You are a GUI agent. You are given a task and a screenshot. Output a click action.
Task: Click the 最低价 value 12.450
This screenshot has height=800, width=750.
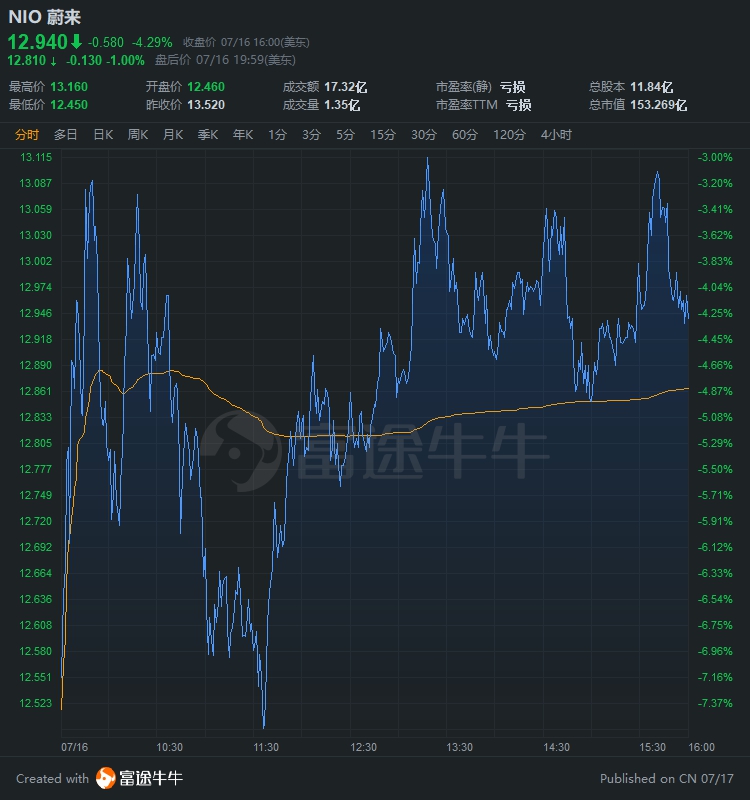(x=69, y=105)
